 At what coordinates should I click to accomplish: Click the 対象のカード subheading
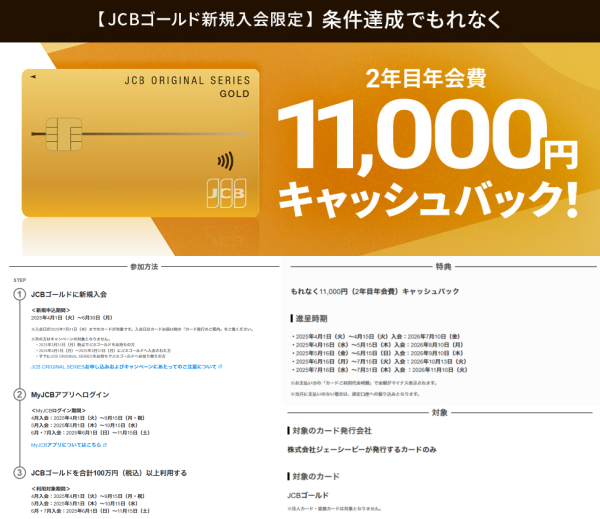pyautogui.click(x=316, y=477)
